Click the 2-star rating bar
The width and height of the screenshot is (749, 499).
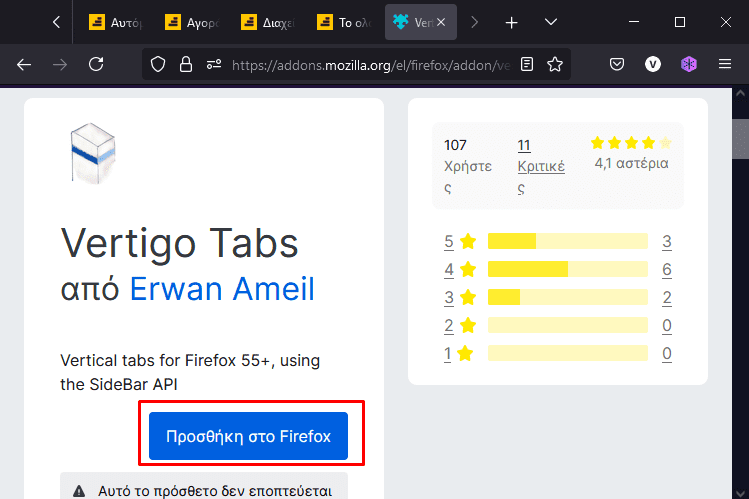click(567, 325)
